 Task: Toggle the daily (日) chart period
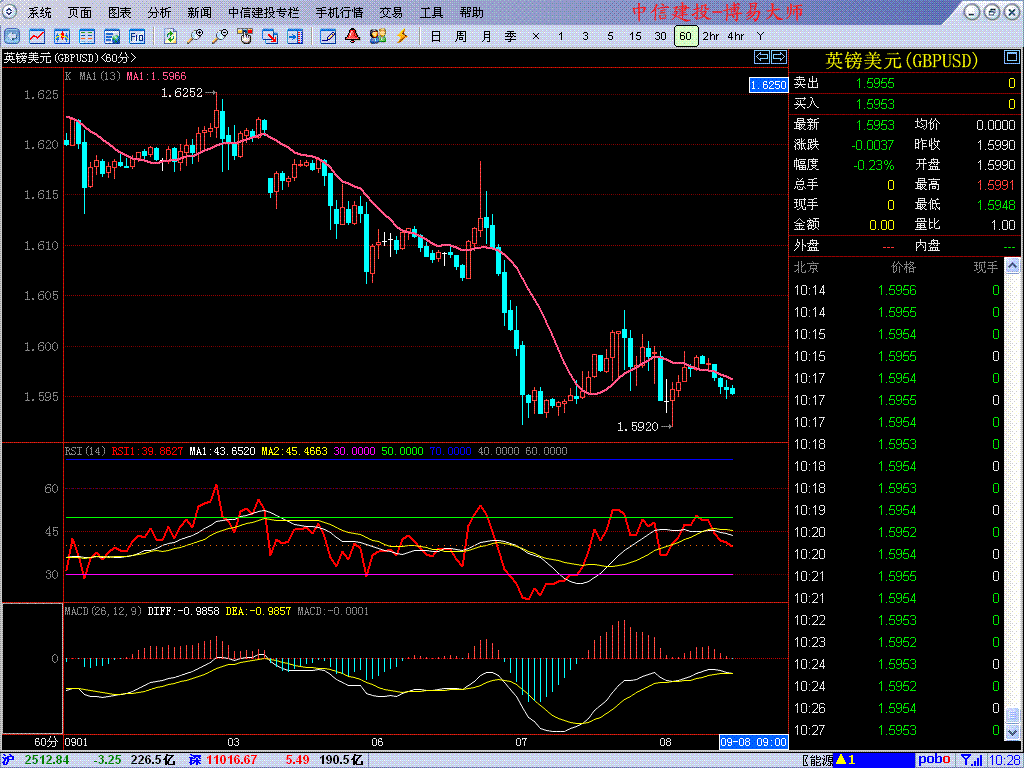pyautogui.click(x=436, y=36)
